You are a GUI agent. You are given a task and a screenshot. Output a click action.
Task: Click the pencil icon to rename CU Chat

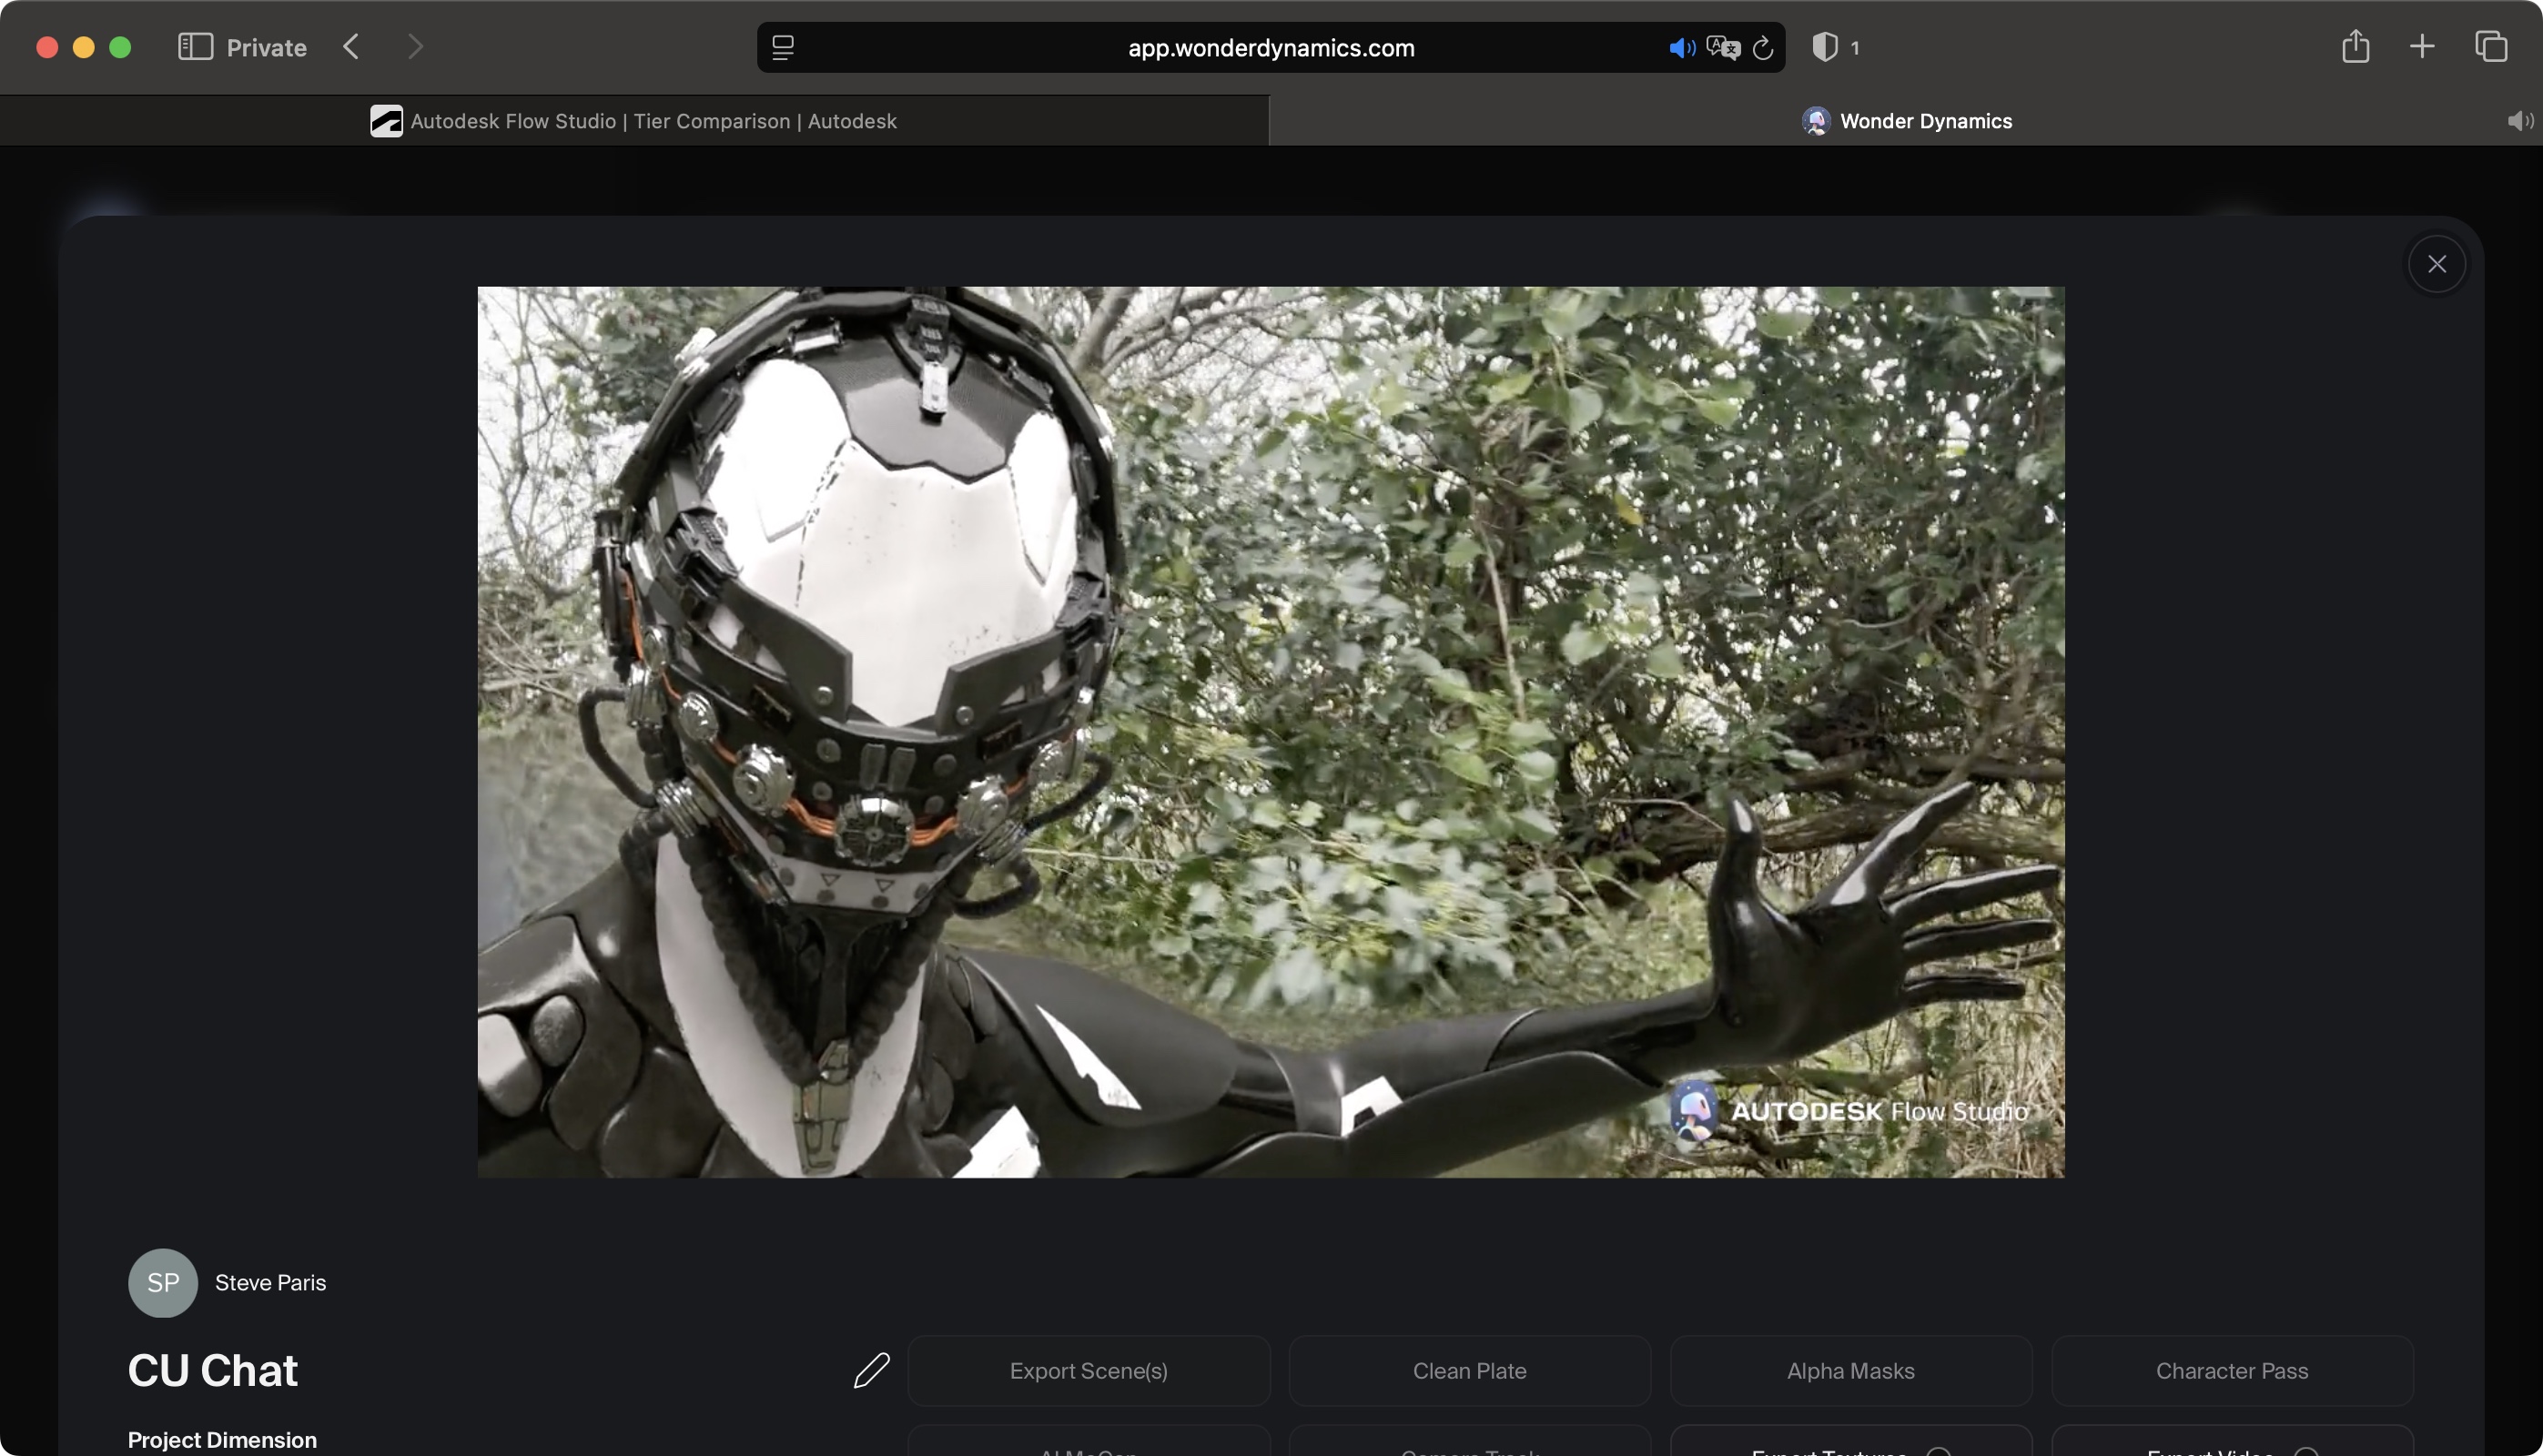click(871, 1371)
